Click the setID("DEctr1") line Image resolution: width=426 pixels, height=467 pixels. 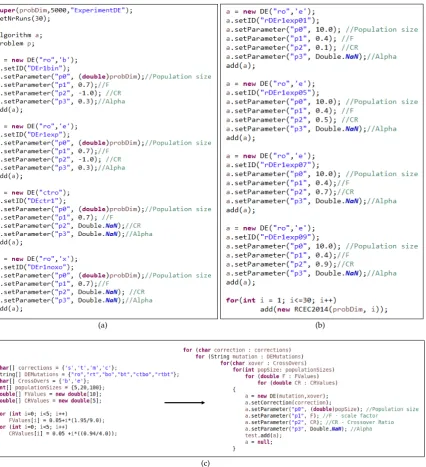(33, 201)
